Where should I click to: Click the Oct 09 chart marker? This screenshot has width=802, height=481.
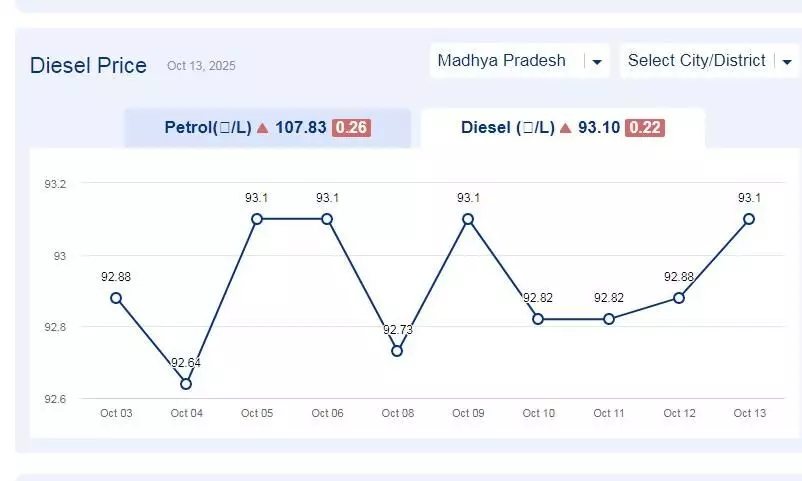(x=468, y=219)
